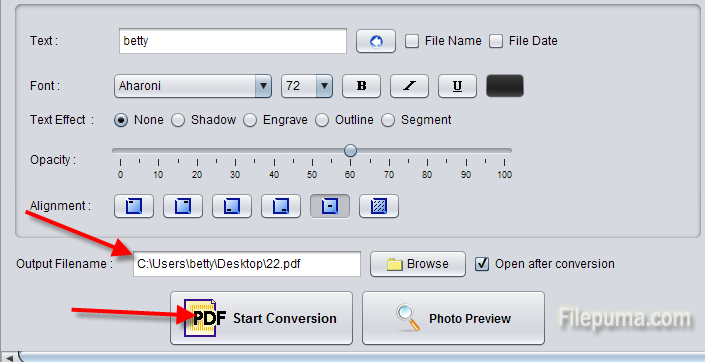
Task: Align watermark to top-right corner
Action: tap(183, 206)
